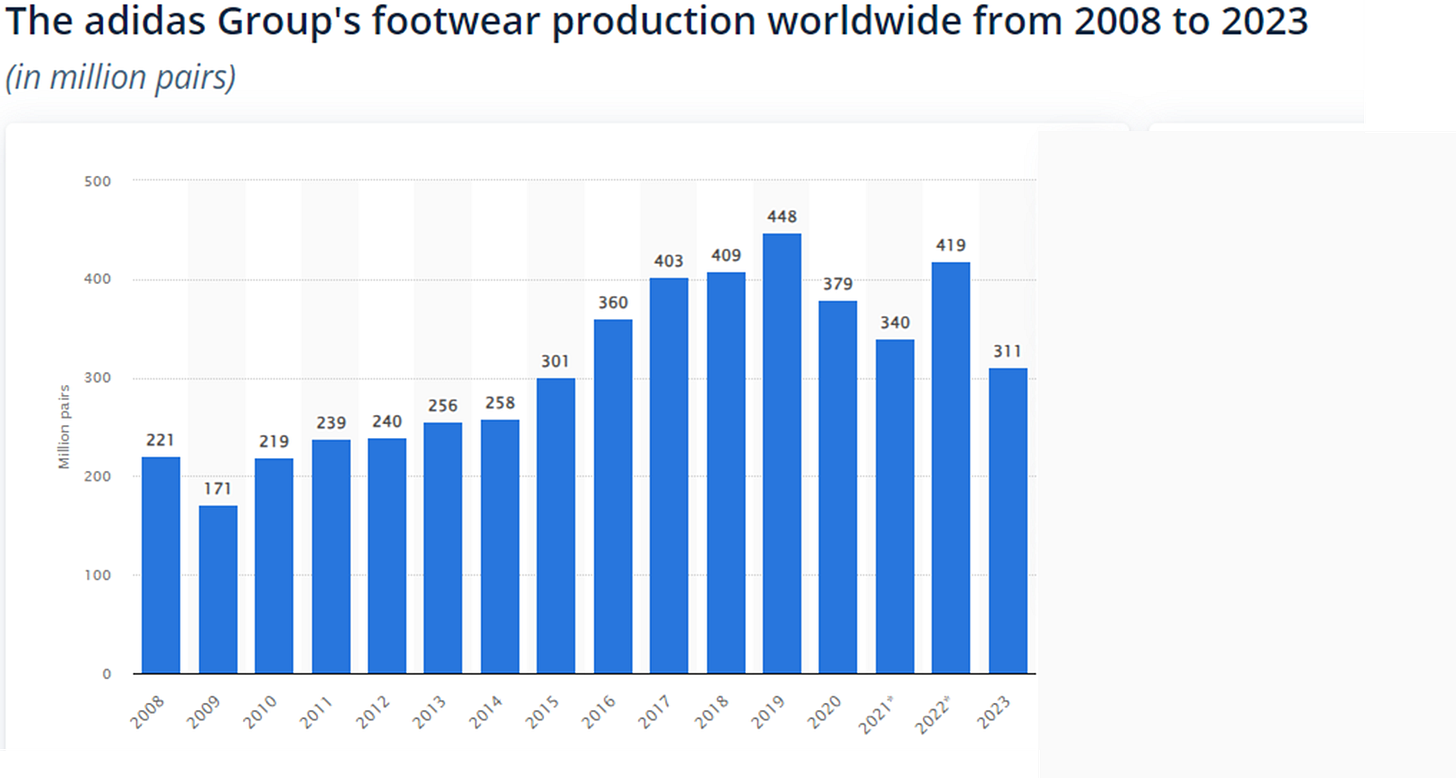Select the 2014 bar valued 258
The height and width of the screenshot is (778, 1456).
coord(500,547)
